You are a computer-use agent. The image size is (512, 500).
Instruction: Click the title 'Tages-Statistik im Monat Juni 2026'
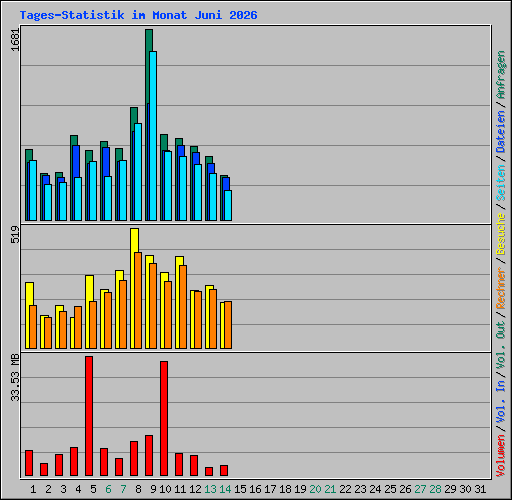(138, 15)
